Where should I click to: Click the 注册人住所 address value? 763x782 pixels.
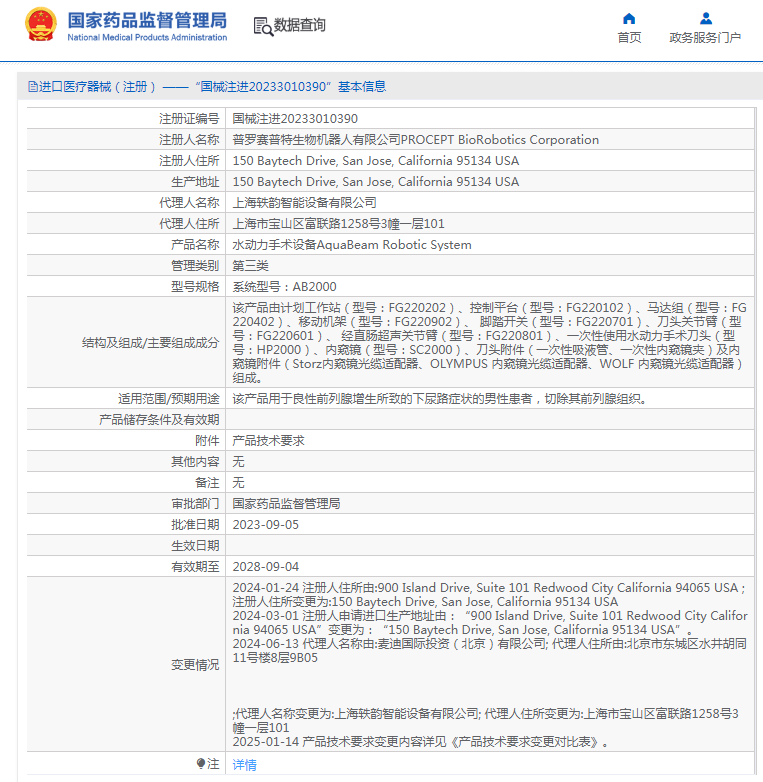click(376, 161)
